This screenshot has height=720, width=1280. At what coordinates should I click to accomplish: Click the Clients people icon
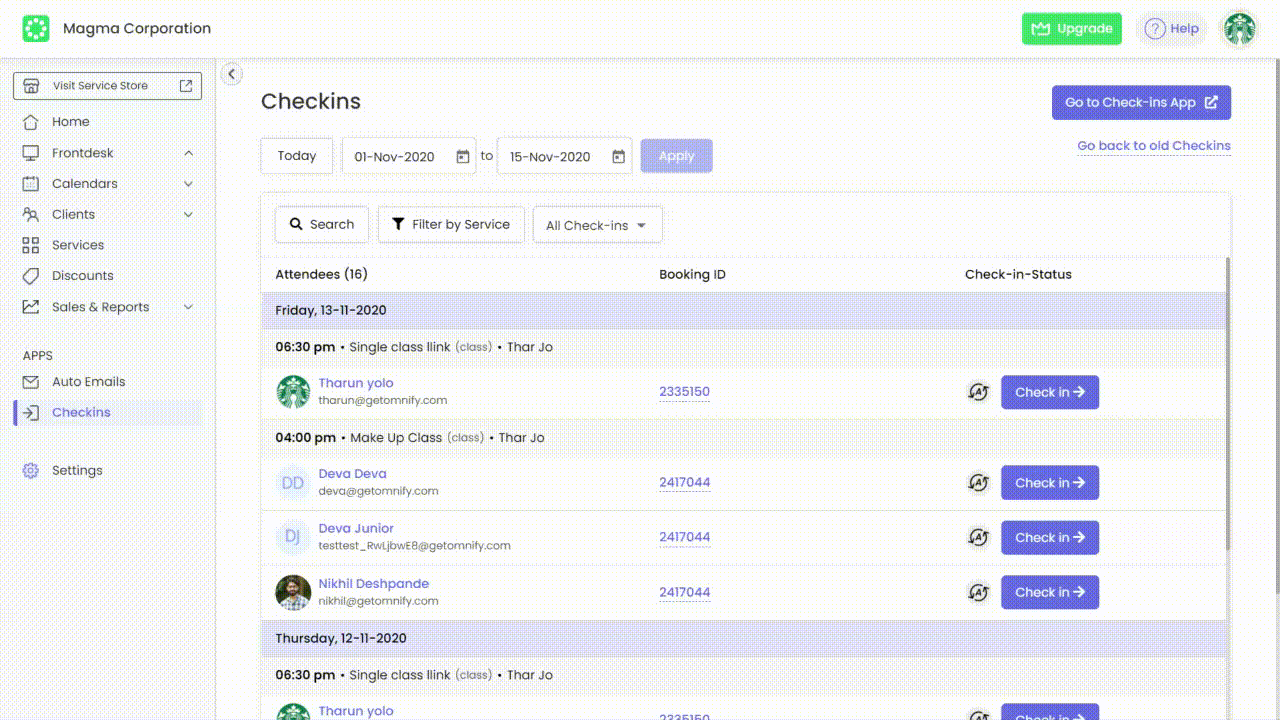[x=31, y=214]
